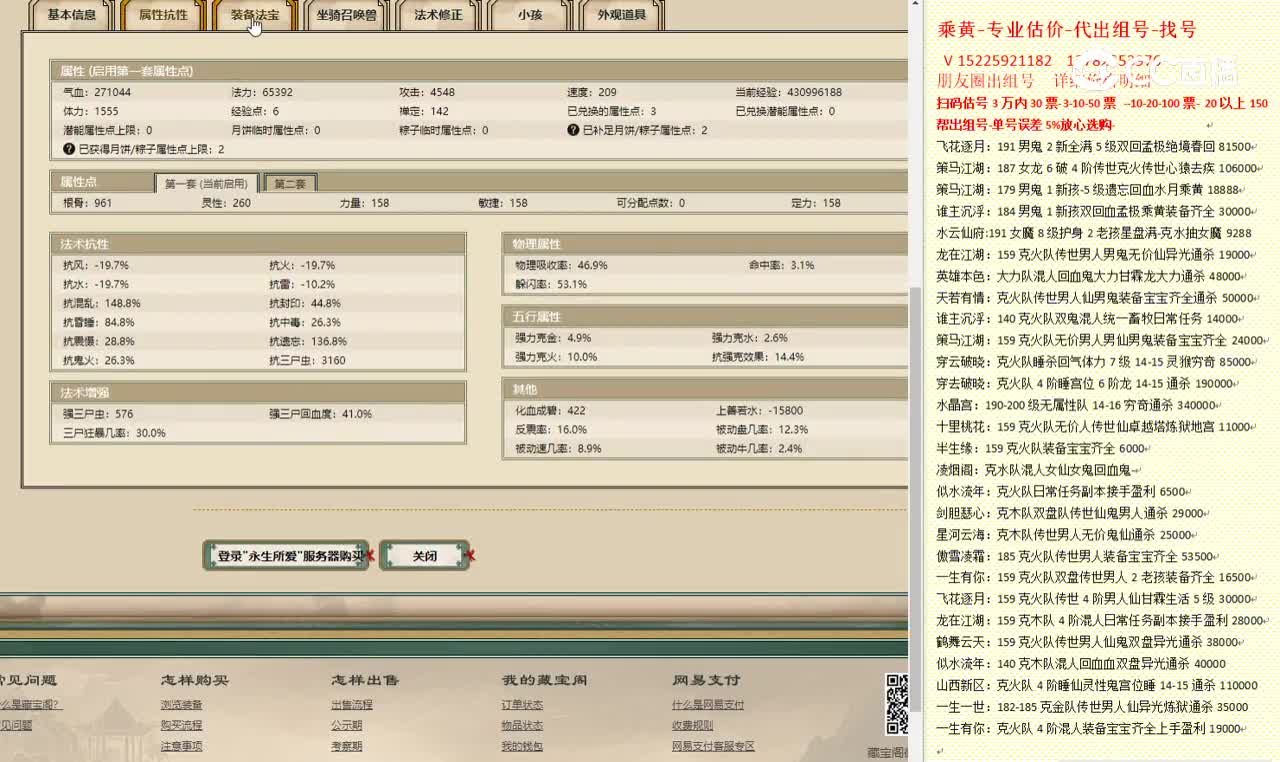Go to the 坐骑召唤兽 tab
Screen dimensions: 1280x762
[x=346, y=14]
